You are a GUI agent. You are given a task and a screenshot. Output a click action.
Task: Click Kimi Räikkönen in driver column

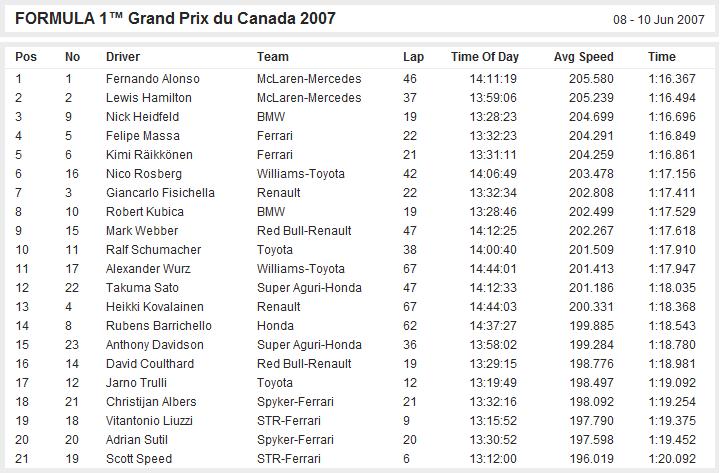149,154
